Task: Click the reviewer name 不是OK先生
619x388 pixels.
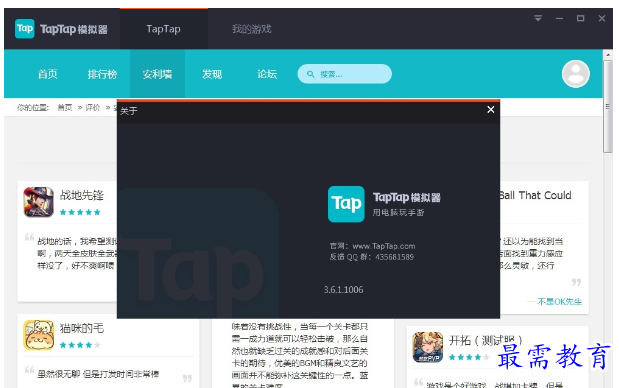Action: (x=560, y=302)
